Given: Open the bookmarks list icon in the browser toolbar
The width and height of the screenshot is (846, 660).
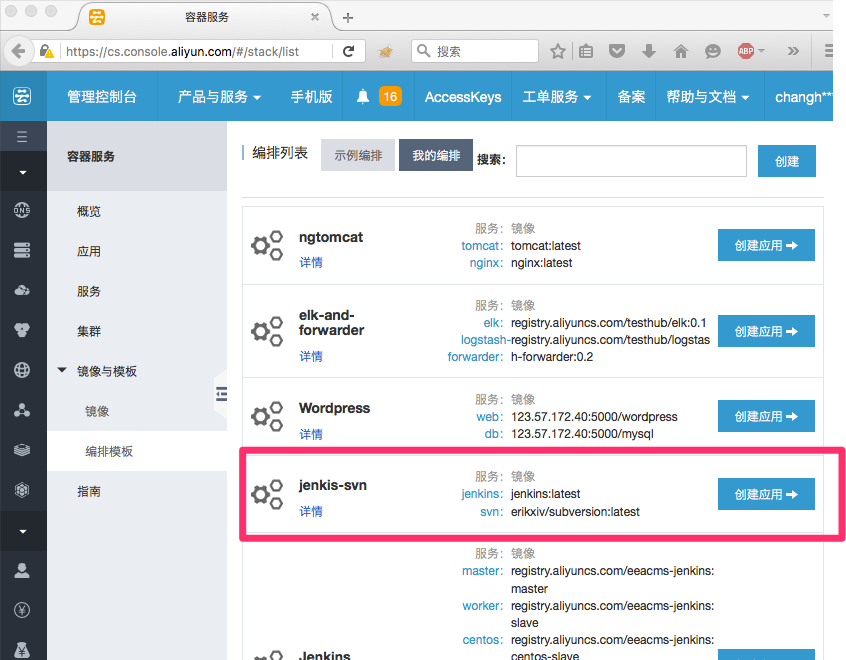Looking at the screenshot, I should tap(586, 51).
